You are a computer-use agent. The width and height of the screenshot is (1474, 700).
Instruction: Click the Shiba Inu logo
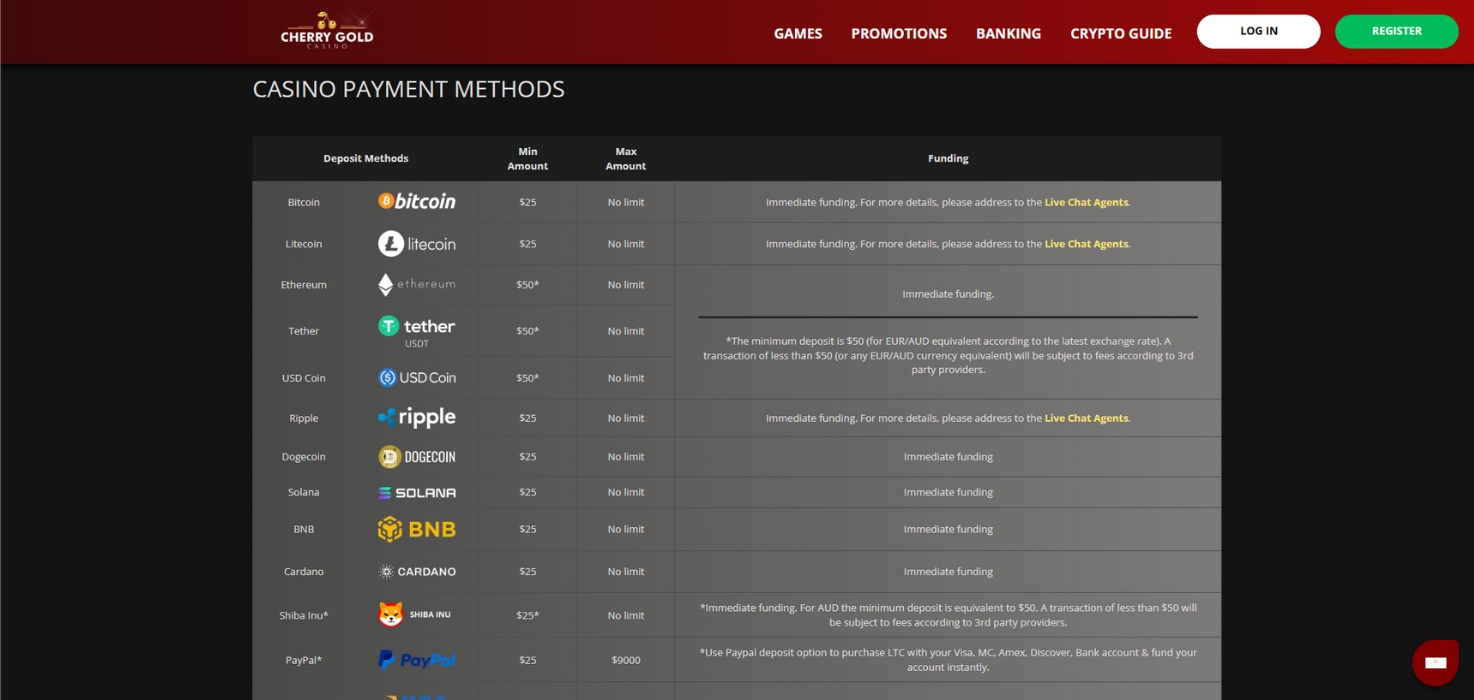coord(417,614)
